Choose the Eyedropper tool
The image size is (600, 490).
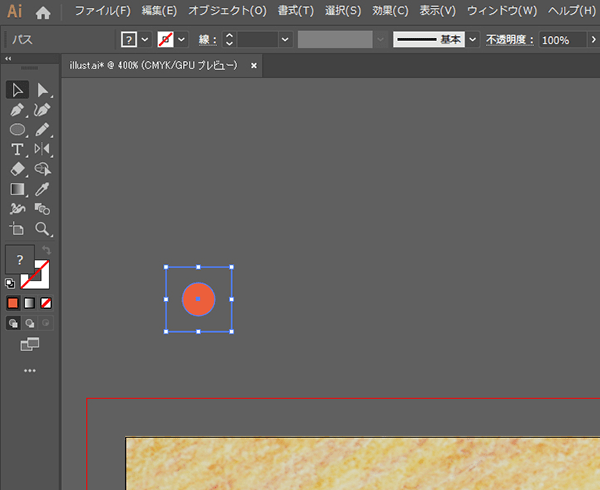click(42, 188)
